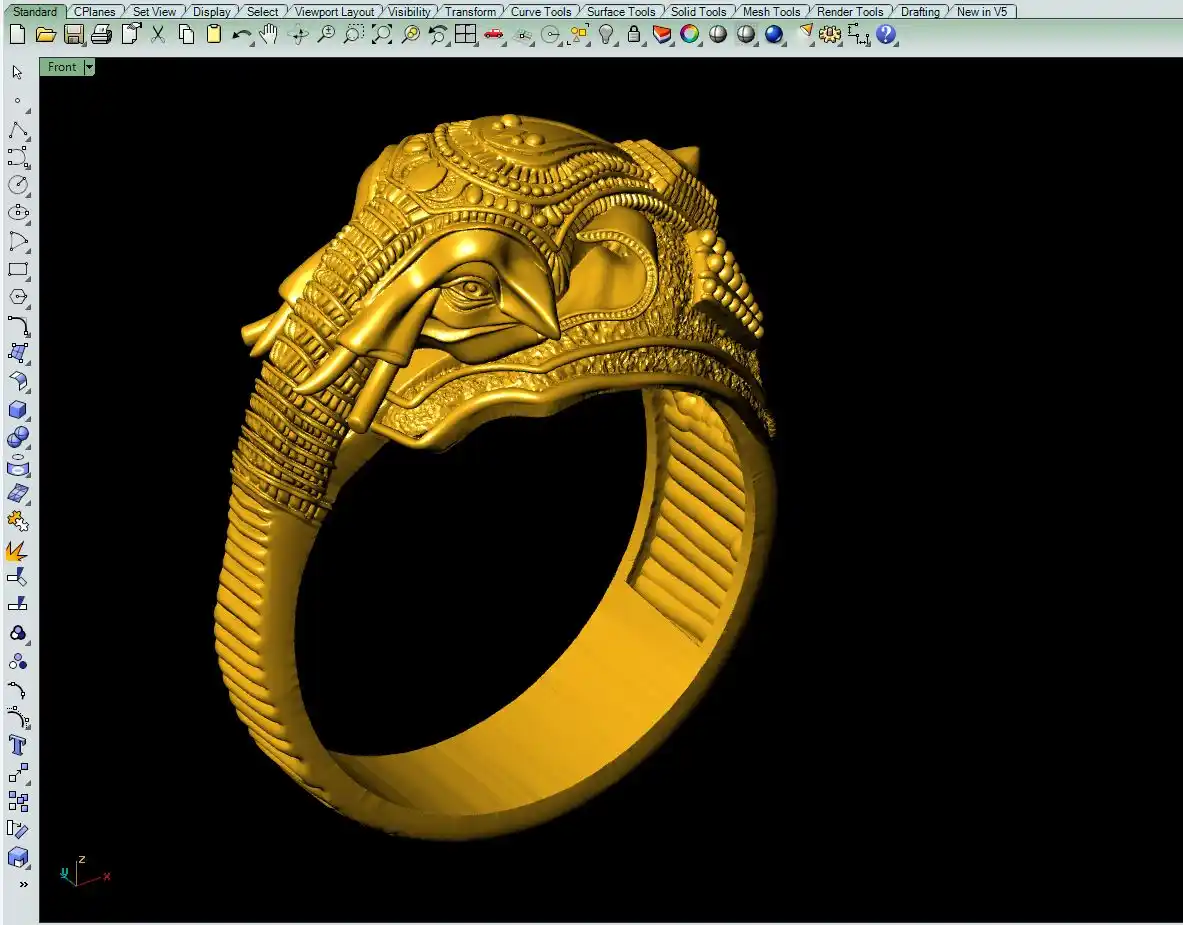Open the Surface Tools tab
Image resolution: width=1183 pixels, height=925 pixels.
point(621,12)
